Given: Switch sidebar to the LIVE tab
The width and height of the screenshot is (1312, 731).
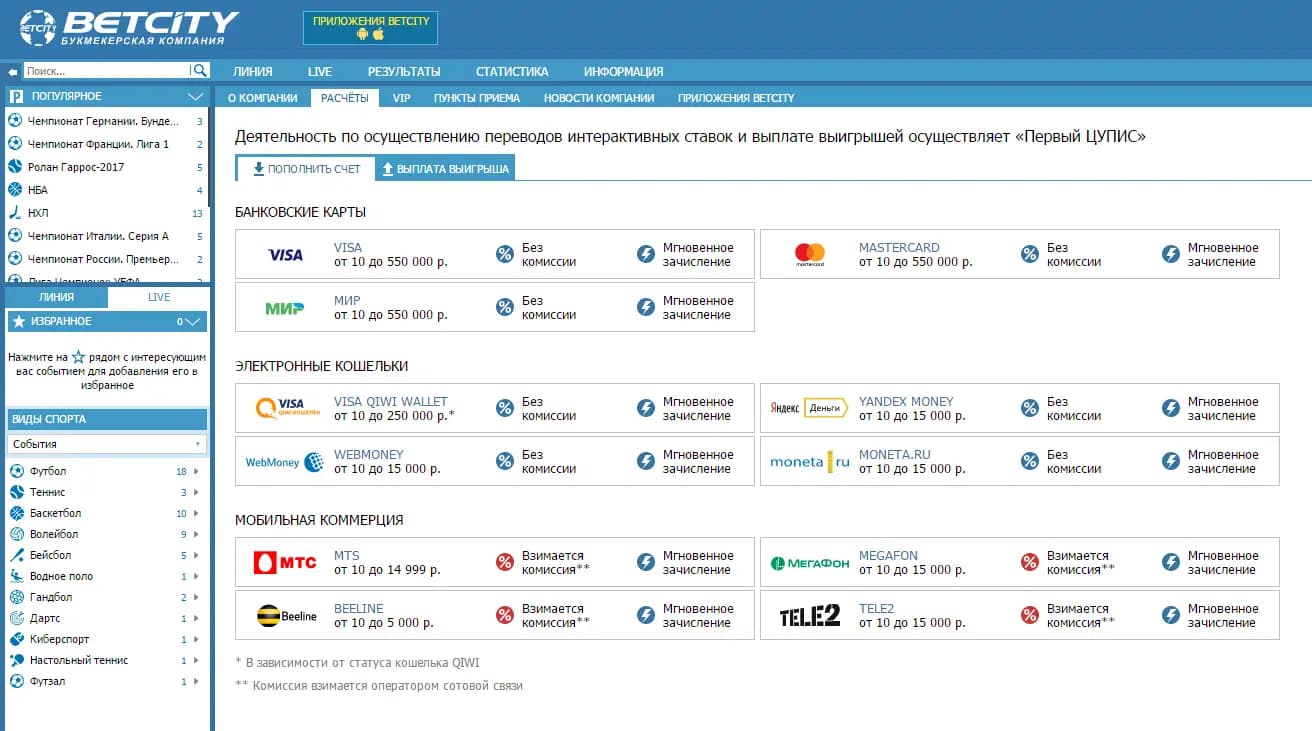Looking at the screenshot, I should point(159,297).
